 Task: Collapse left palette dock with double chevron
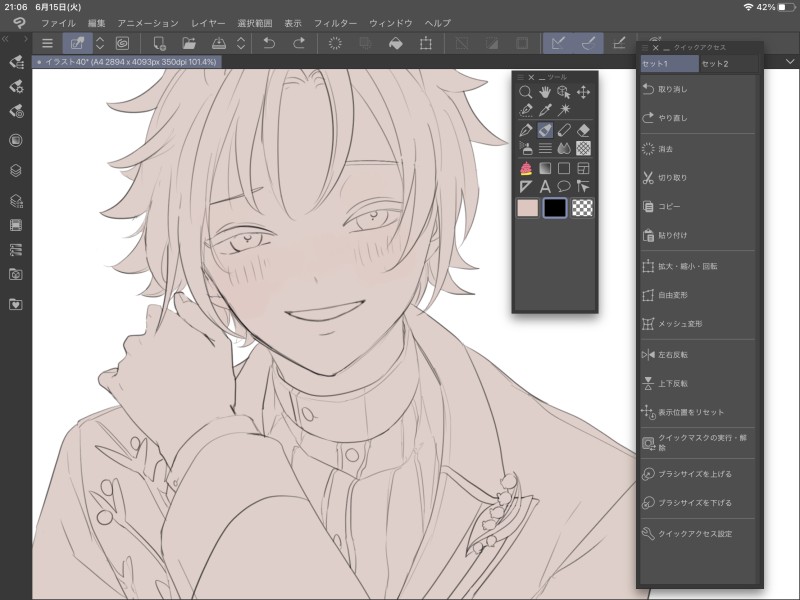pos(5,39)
